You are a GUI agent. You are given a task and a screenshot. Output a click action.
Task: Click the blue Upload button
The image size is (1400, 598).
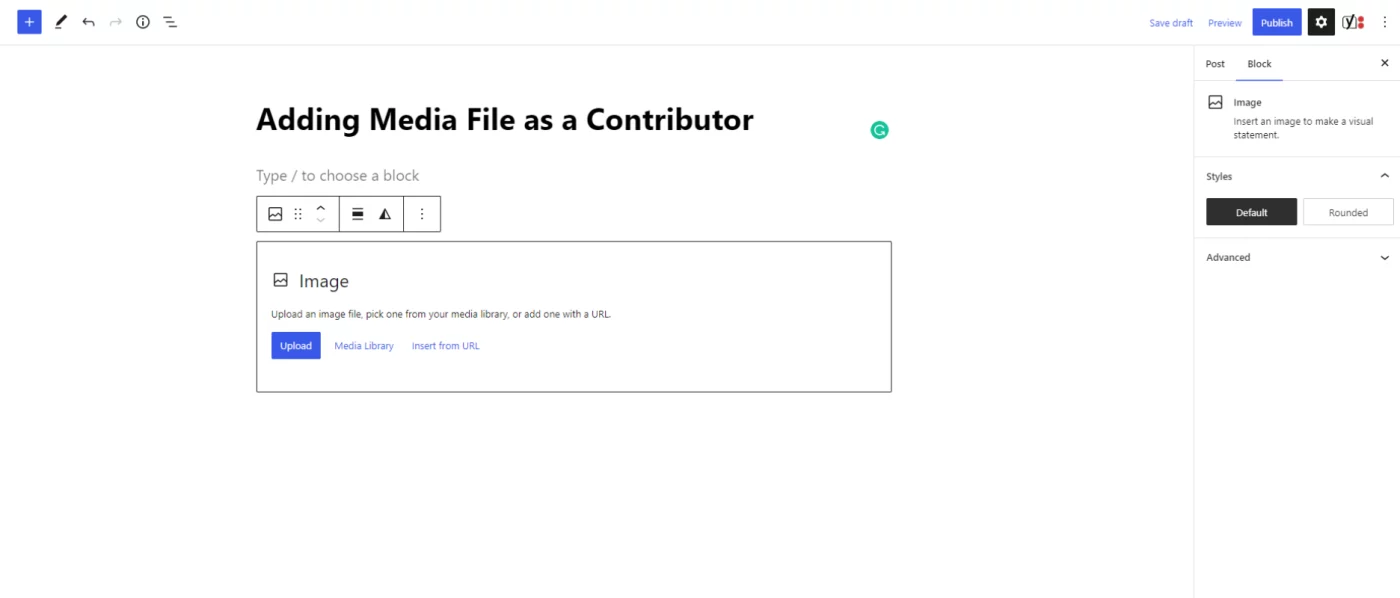(296, 346)
